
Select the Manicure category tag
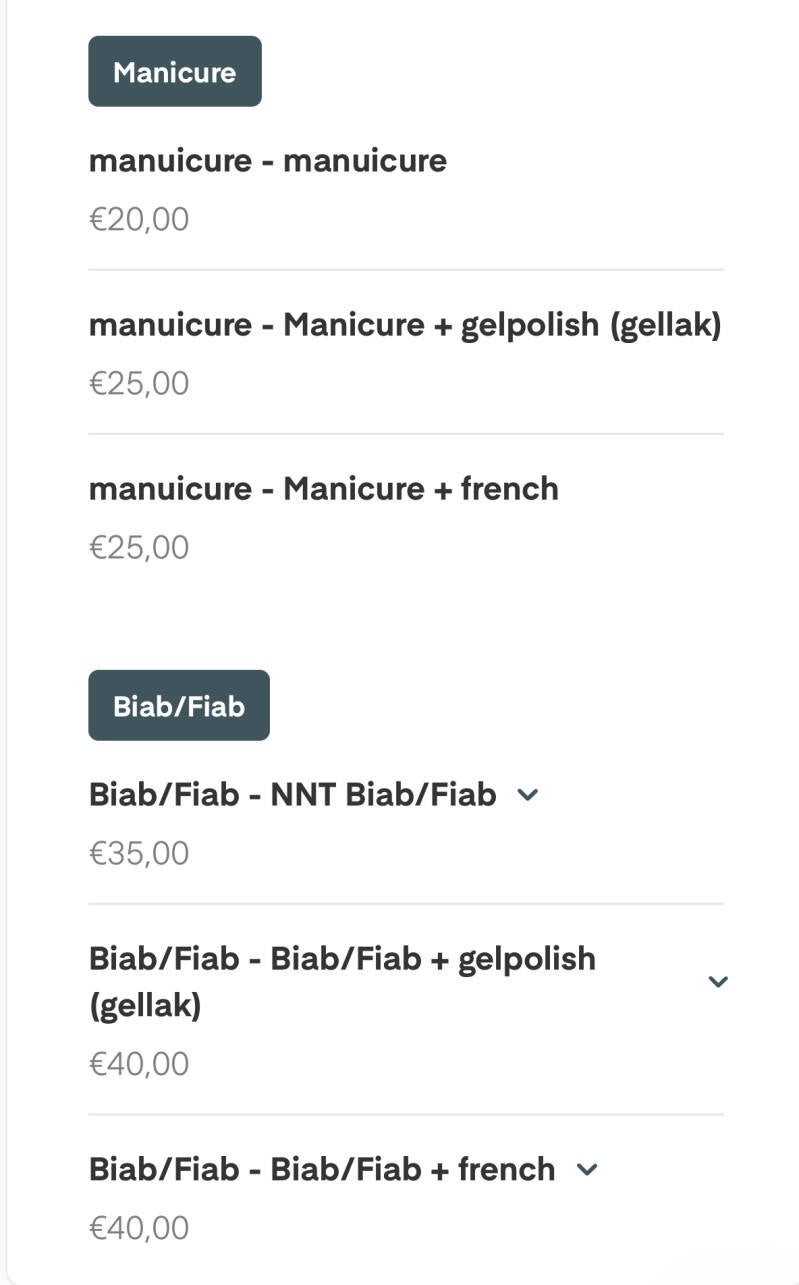tap(175, 72)
